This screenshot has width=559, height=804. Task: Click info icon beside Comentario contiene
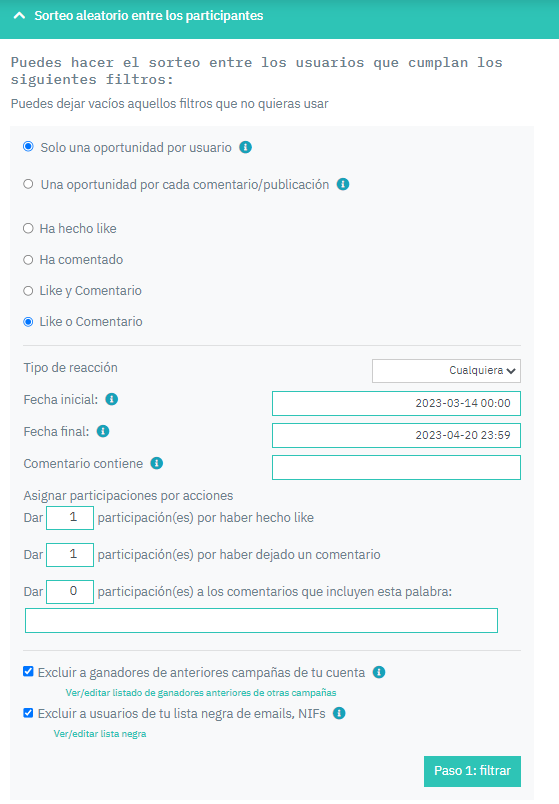(157, 464)
